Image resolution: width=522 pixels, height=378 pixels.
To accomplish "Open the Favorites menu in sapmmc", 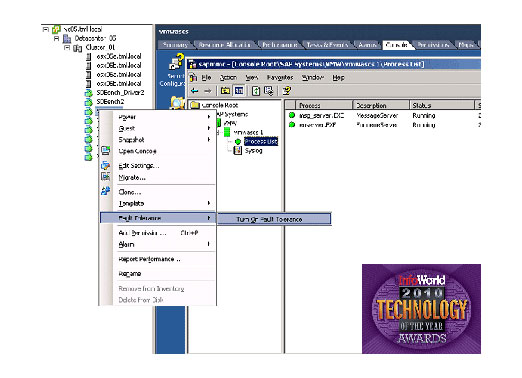I will tap(280, 78).
